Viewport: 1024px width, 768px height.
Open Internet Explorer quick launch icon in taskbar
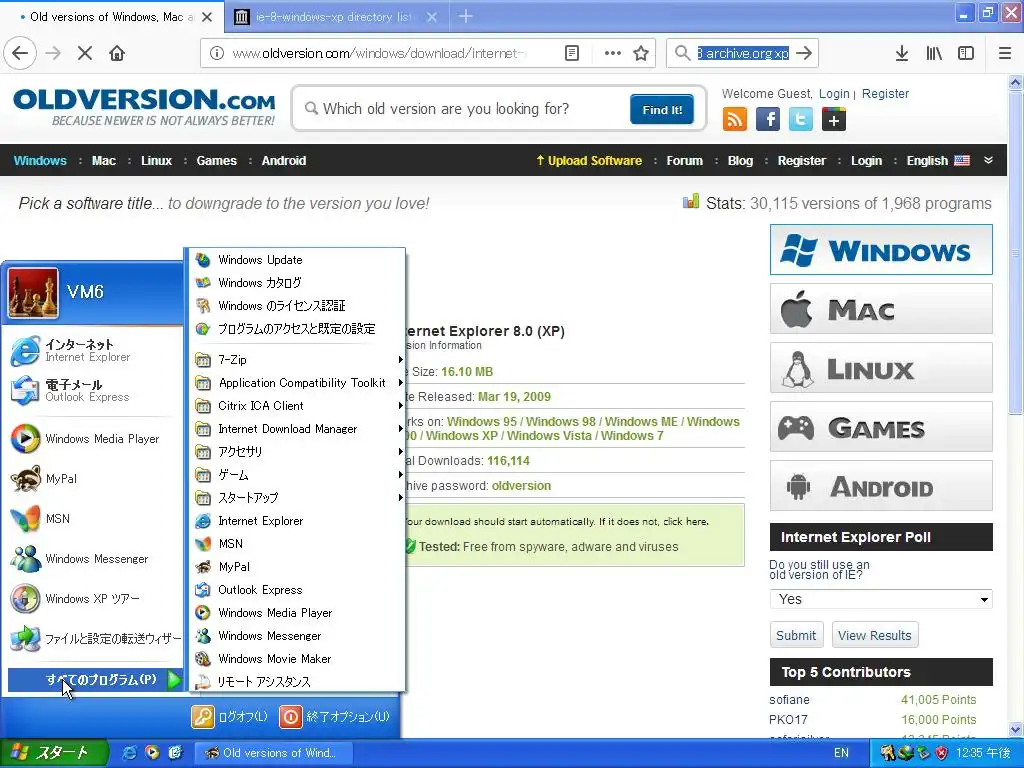129,752
